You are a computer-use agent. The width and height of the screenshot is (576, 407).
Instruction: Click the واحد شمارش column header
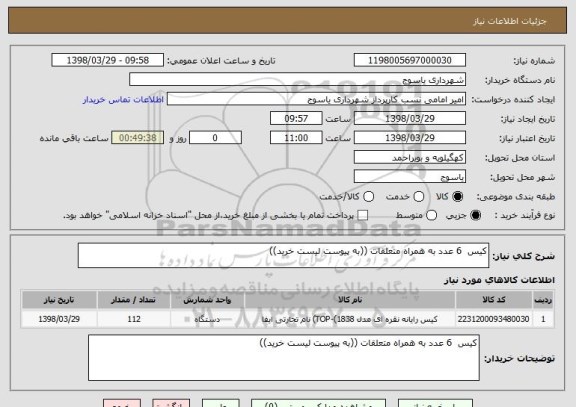click(x=207, y=300)
